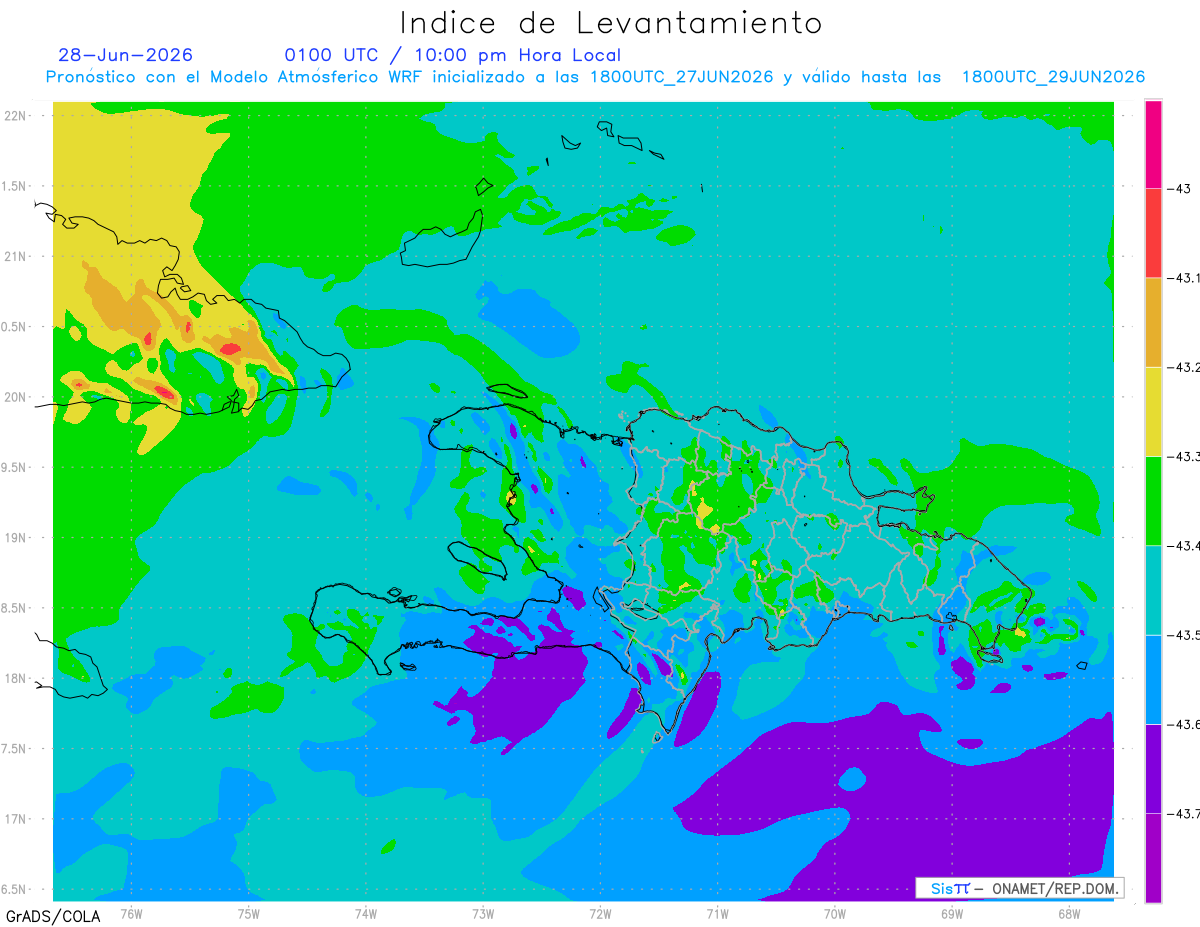Click the topmost legend value '-43'
Screen dimensions: 1200x927
[1179, 188]
